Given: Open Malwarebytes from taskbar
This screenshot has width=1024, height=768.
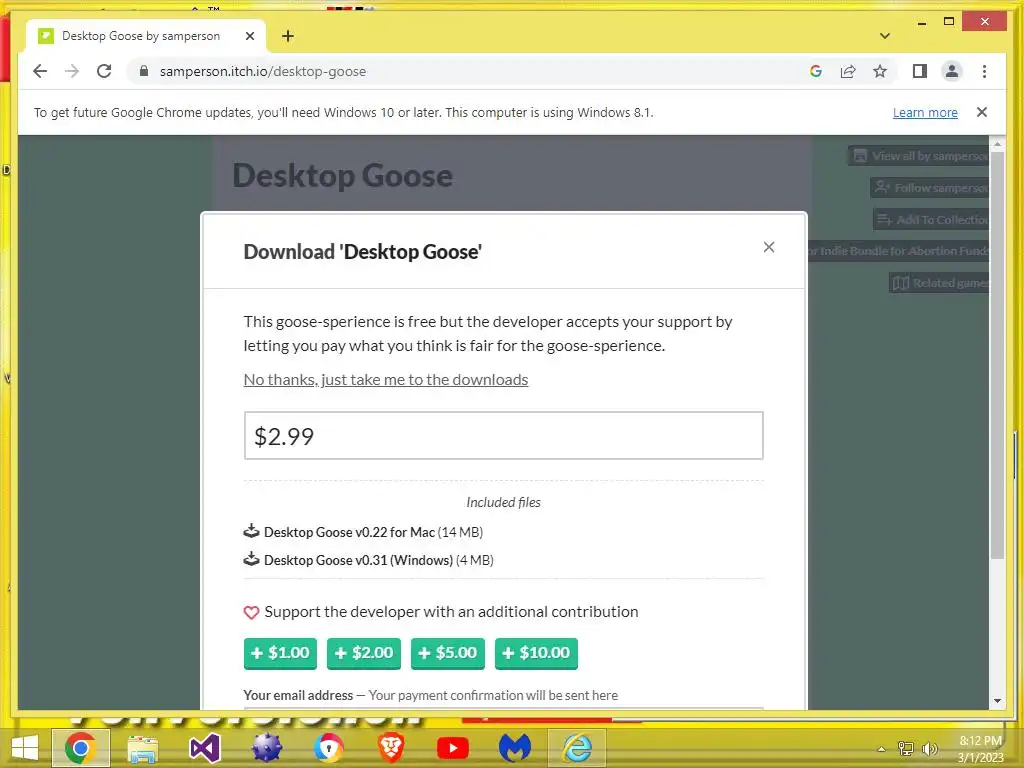Looking at the screenshot, I should [515, 748].
